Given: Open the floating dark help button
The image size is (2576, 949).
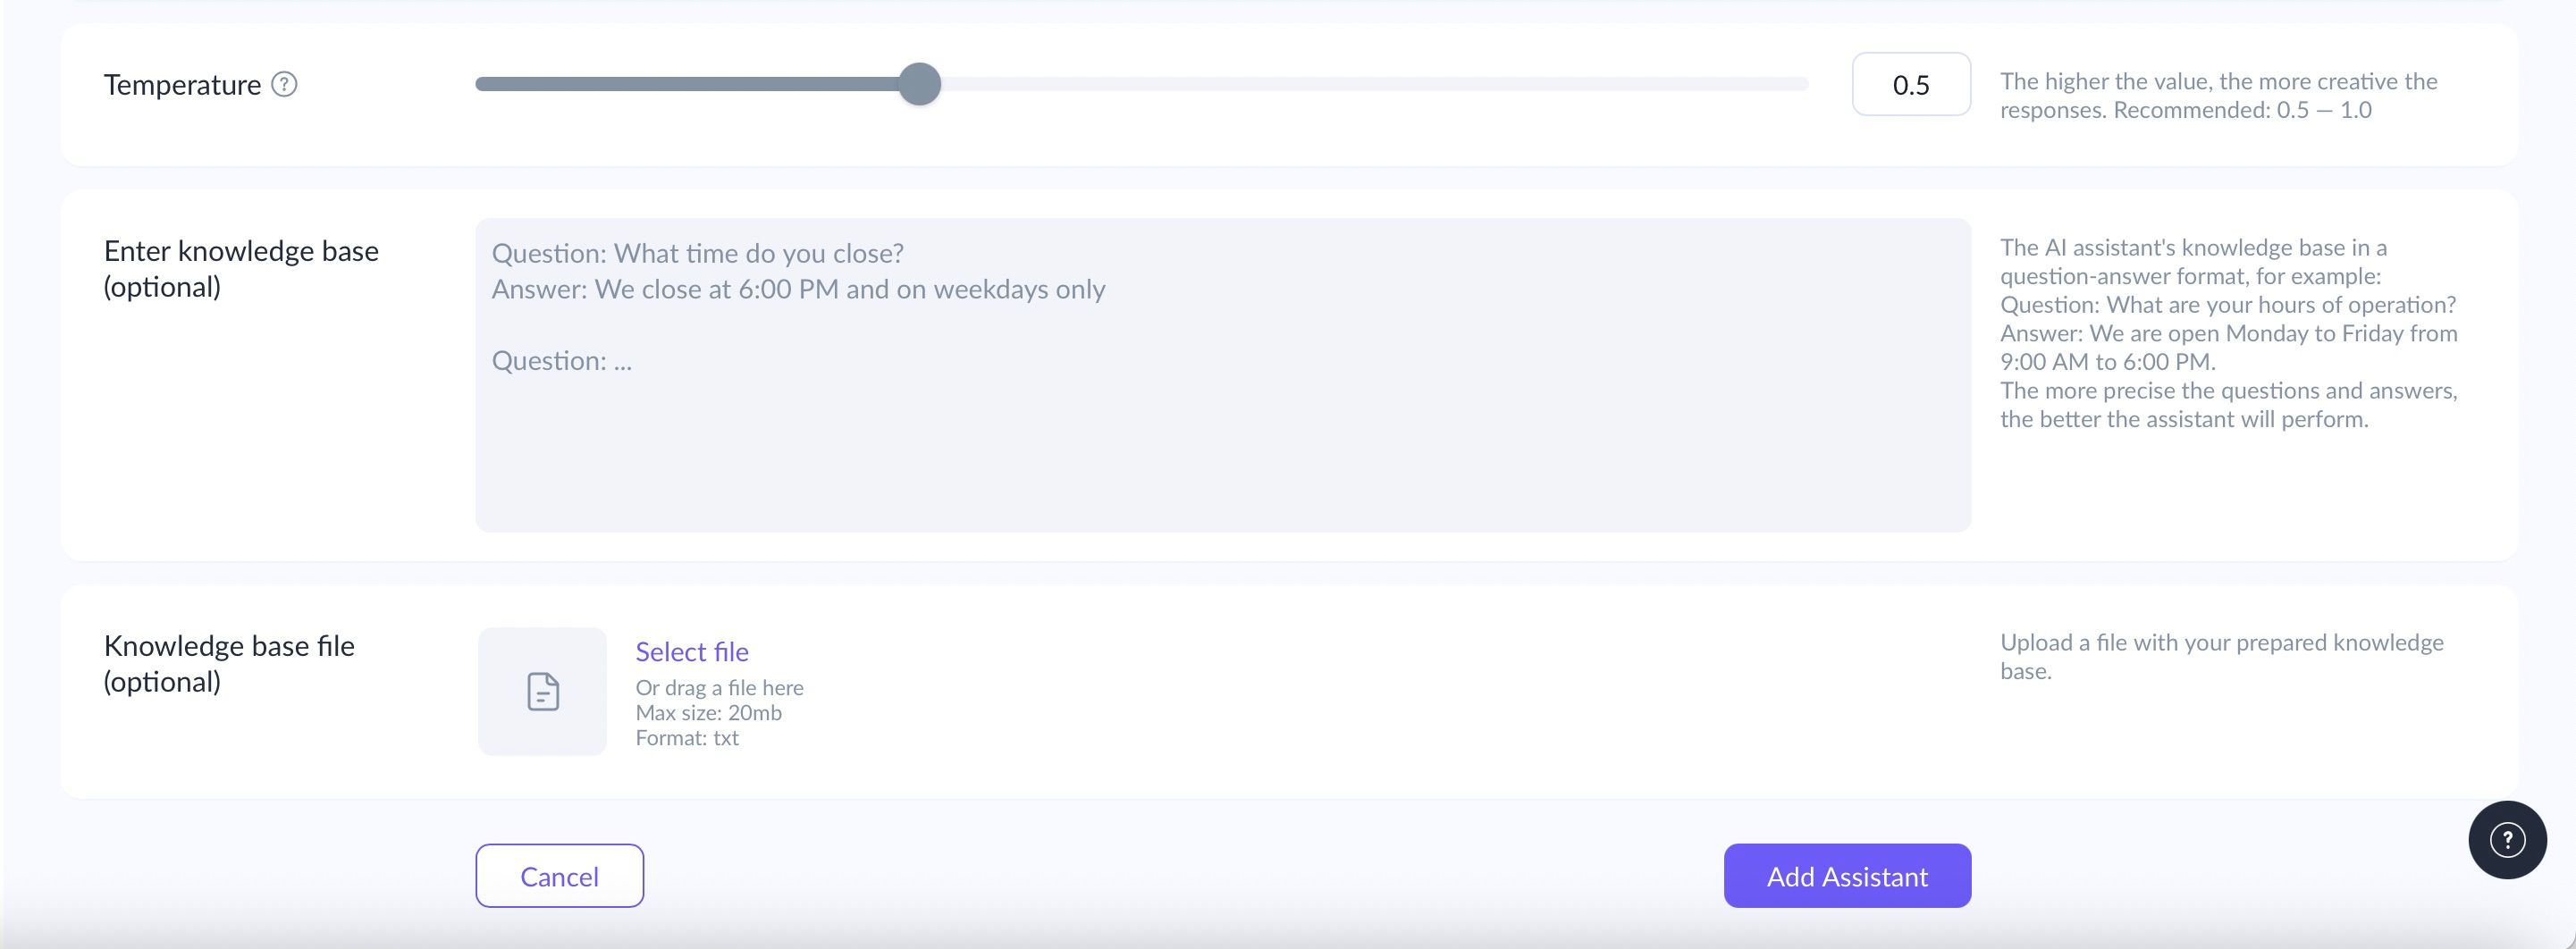Looking at the screenshot, I should coord(2507,840).
